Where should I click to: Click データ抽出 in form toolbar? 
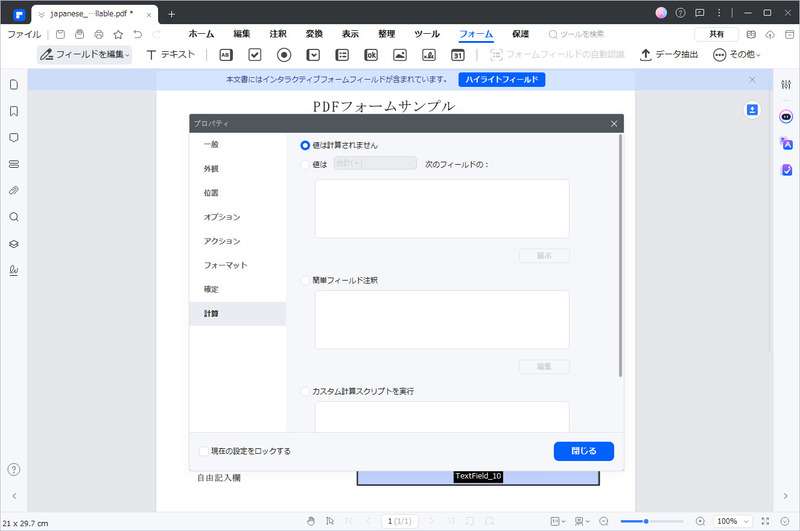669,54
